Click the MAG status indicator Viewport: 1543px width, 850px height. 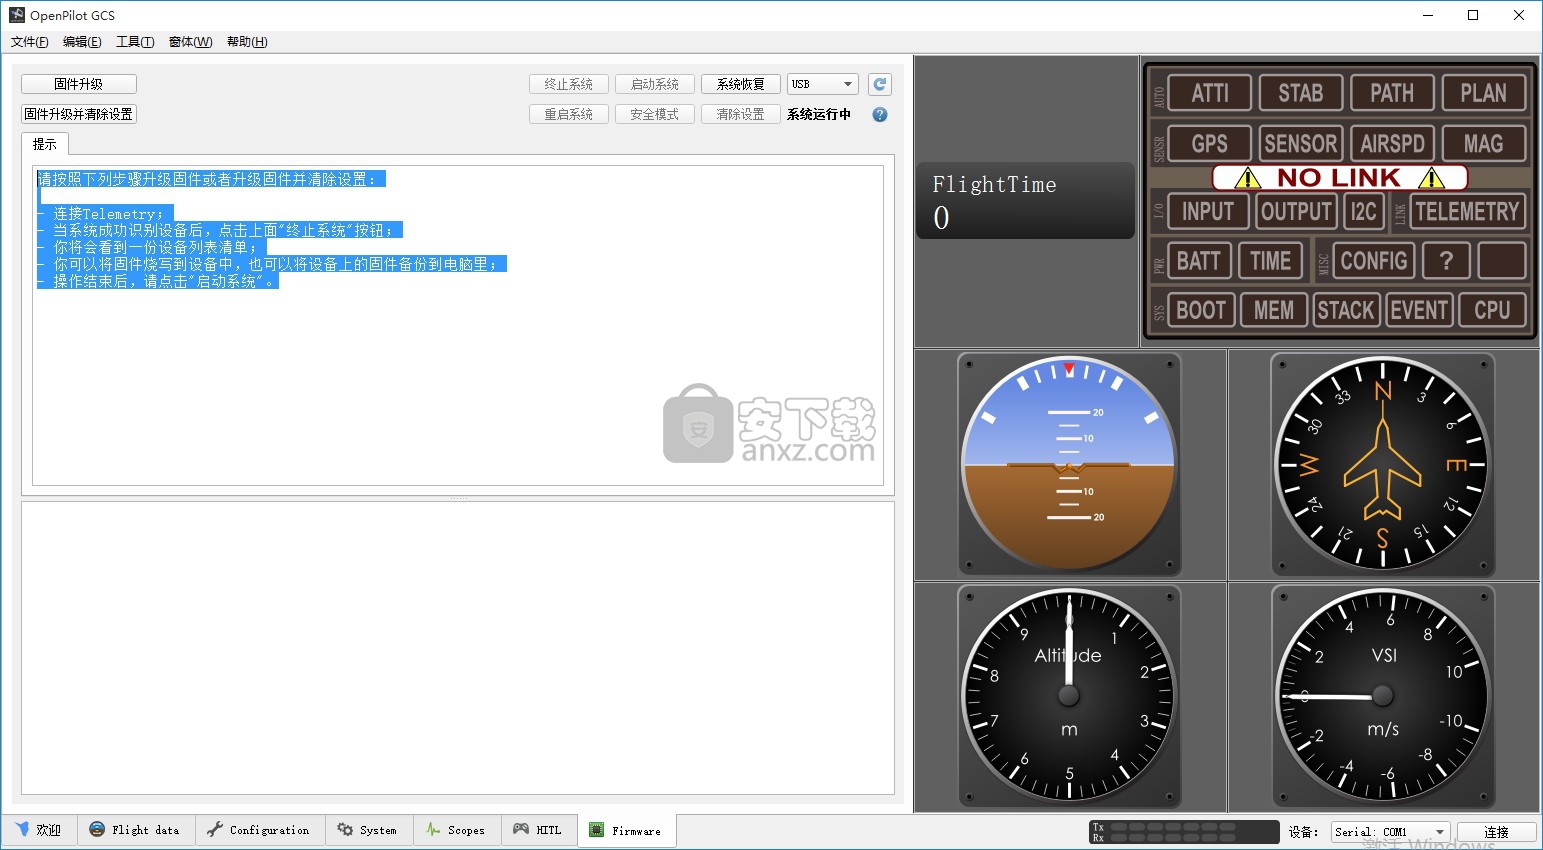click(x=1483, y=144)
